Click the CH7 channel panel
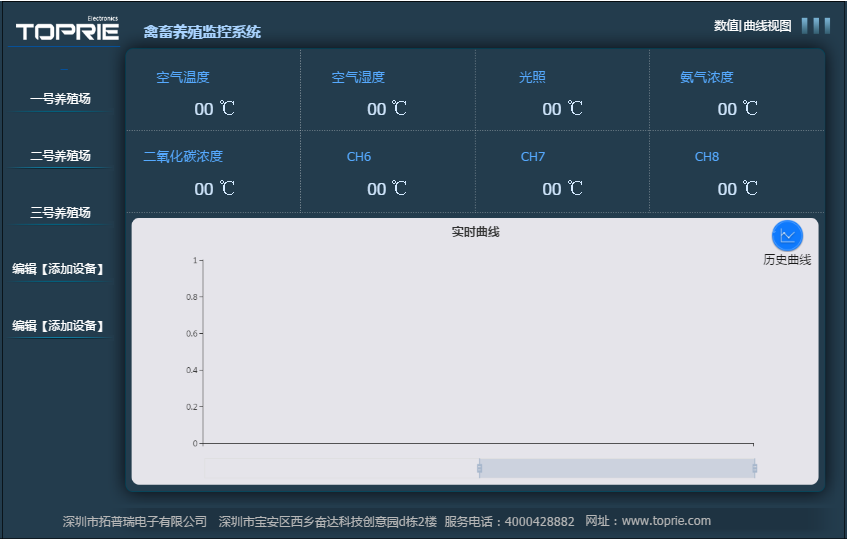Image resolution: width=847 pixels, height=541 pixels. 562,172
